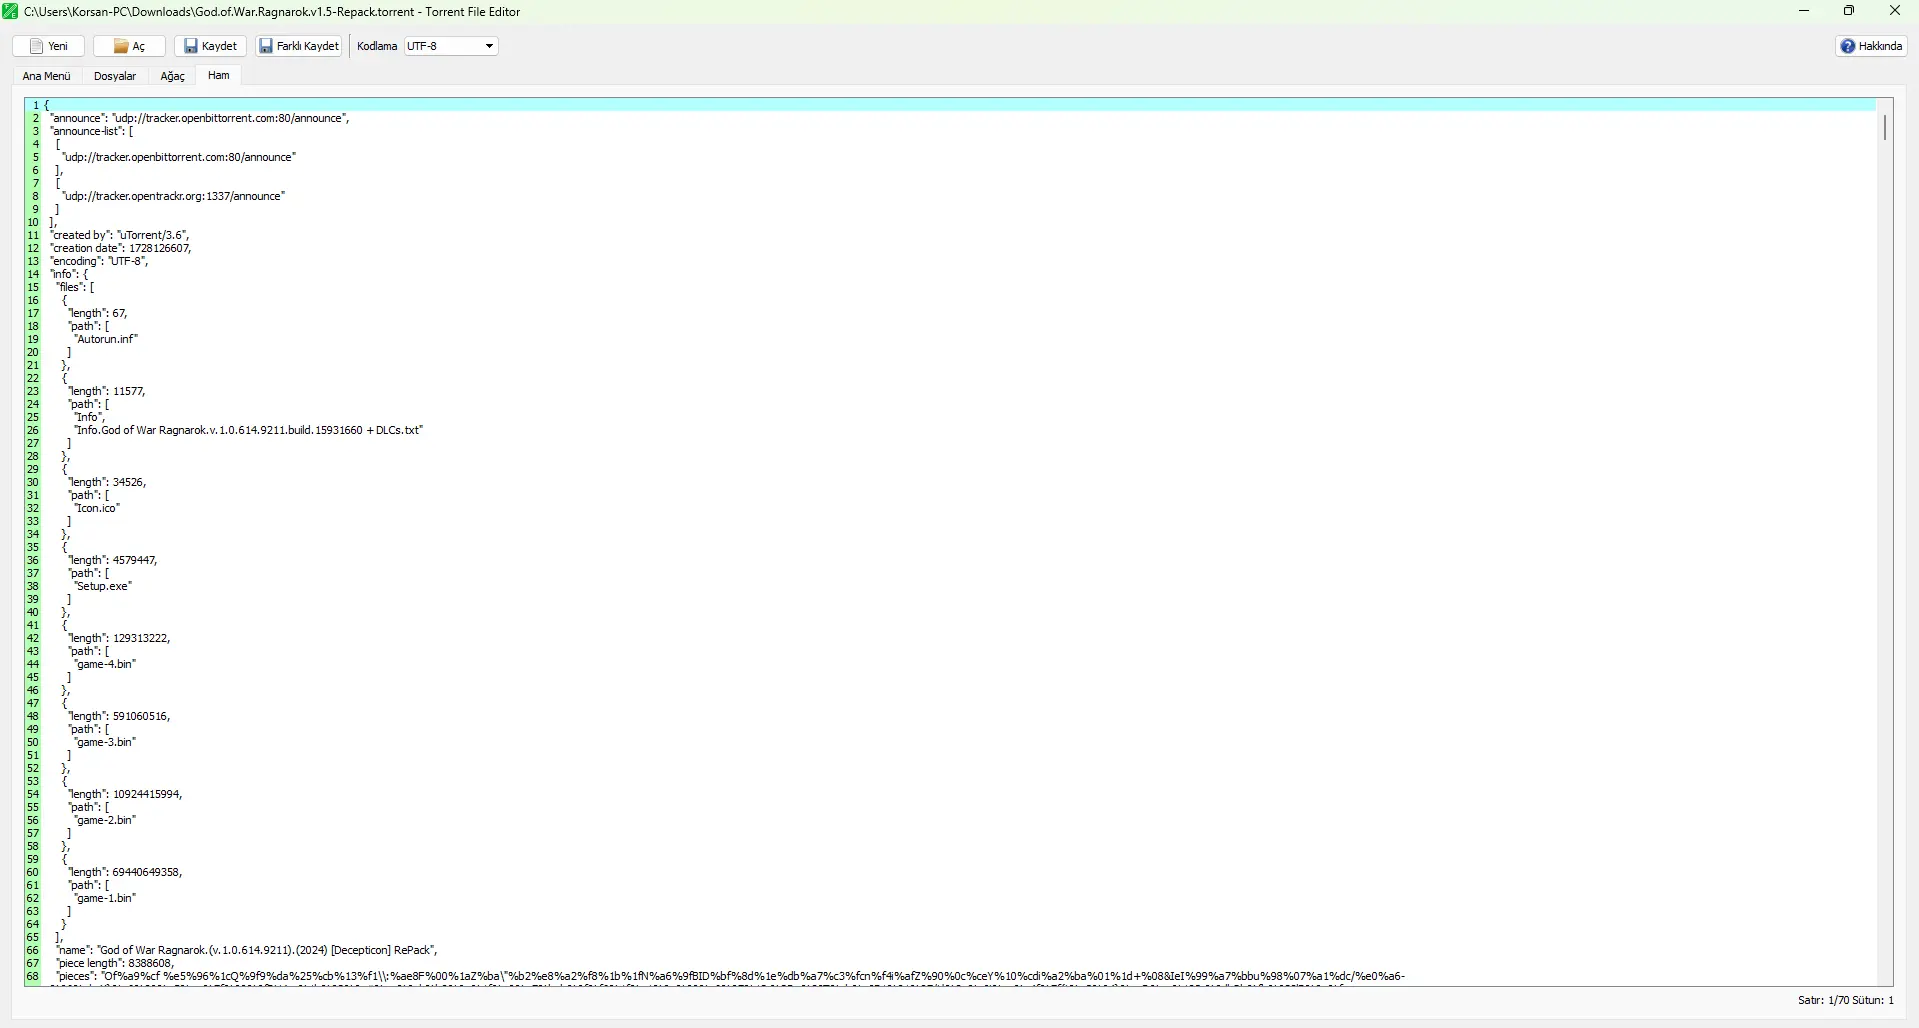Restore down the Torrent File Editor window
The width and height of the screenshot is (1919, 1028).
click(x=1849, y=11)
